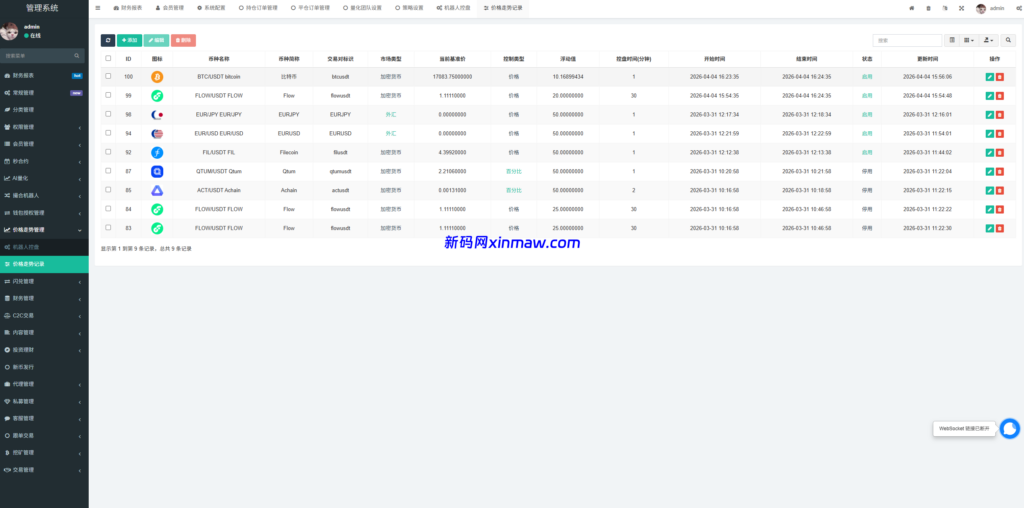
Task: Open the 新币发行 circle item in sidebar
Action: 44,367
